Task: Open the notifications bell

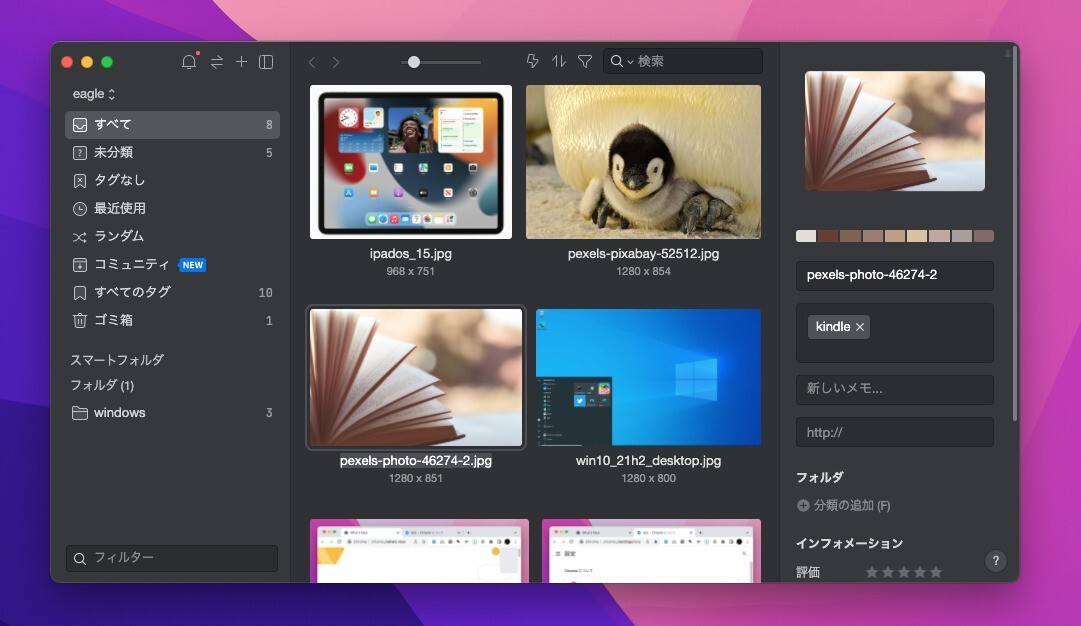Action: 189,62
